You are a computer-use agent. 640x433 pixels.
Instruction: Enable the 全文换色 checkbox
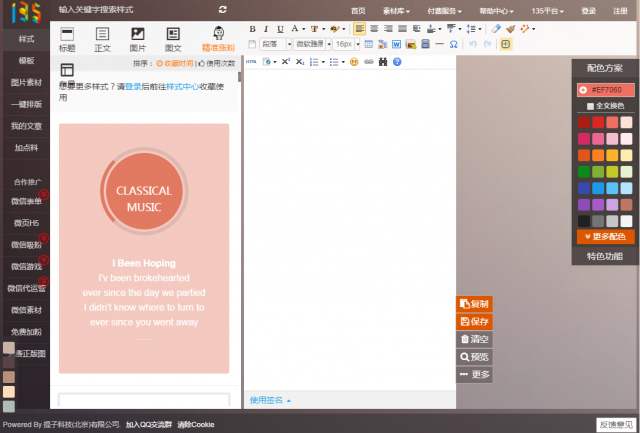point(590,105)
